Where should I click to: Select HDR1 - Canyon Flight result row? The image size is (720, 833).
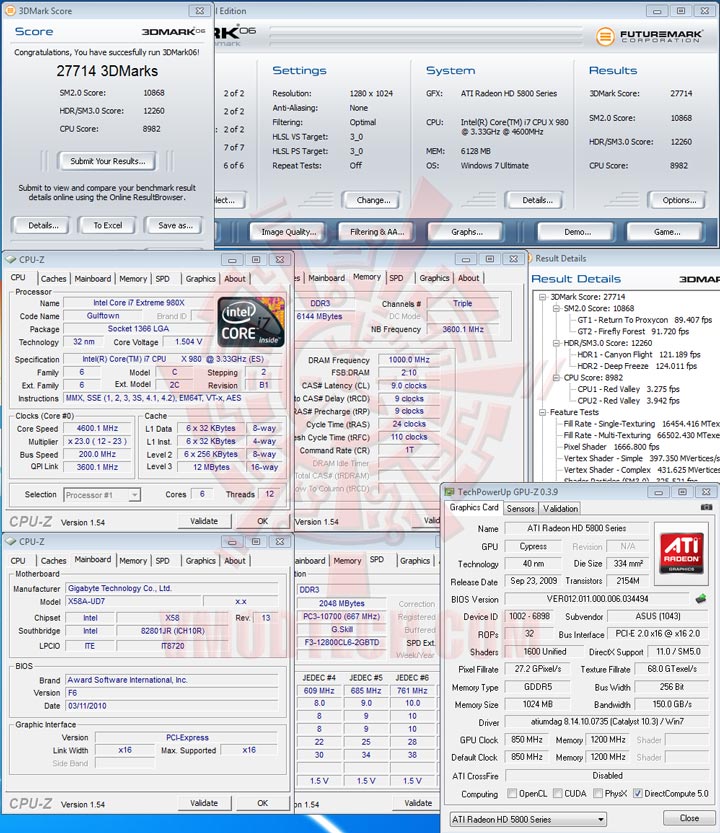tap(639, 354)
